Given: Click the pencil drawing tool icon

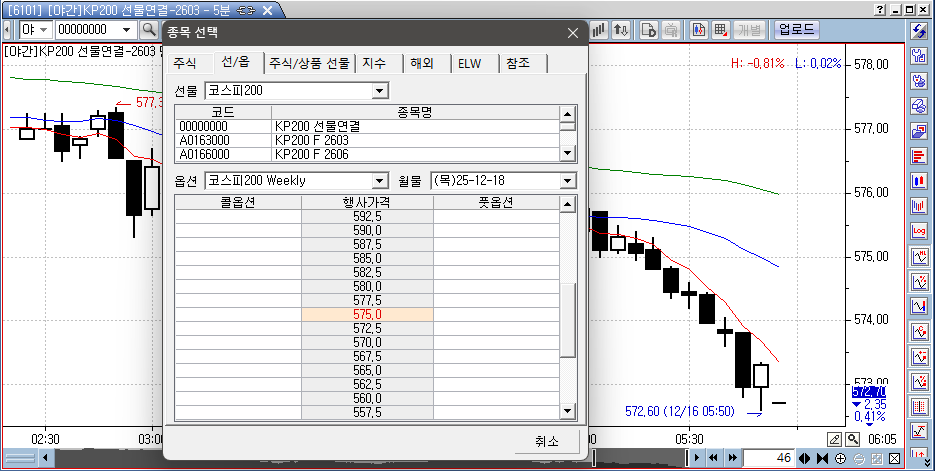Looking at the screenshot, I should [835, 439].
